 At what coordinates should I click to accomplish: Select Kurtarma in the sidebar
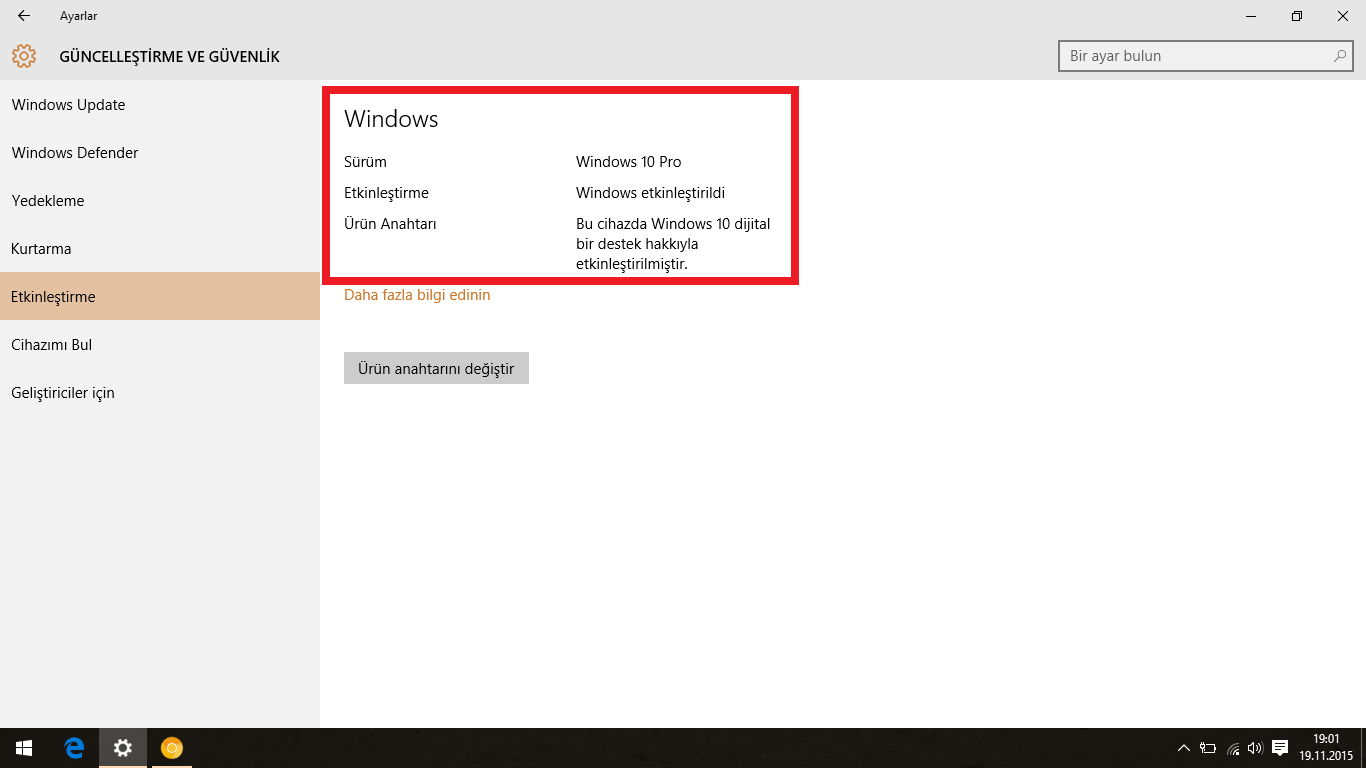41,249
